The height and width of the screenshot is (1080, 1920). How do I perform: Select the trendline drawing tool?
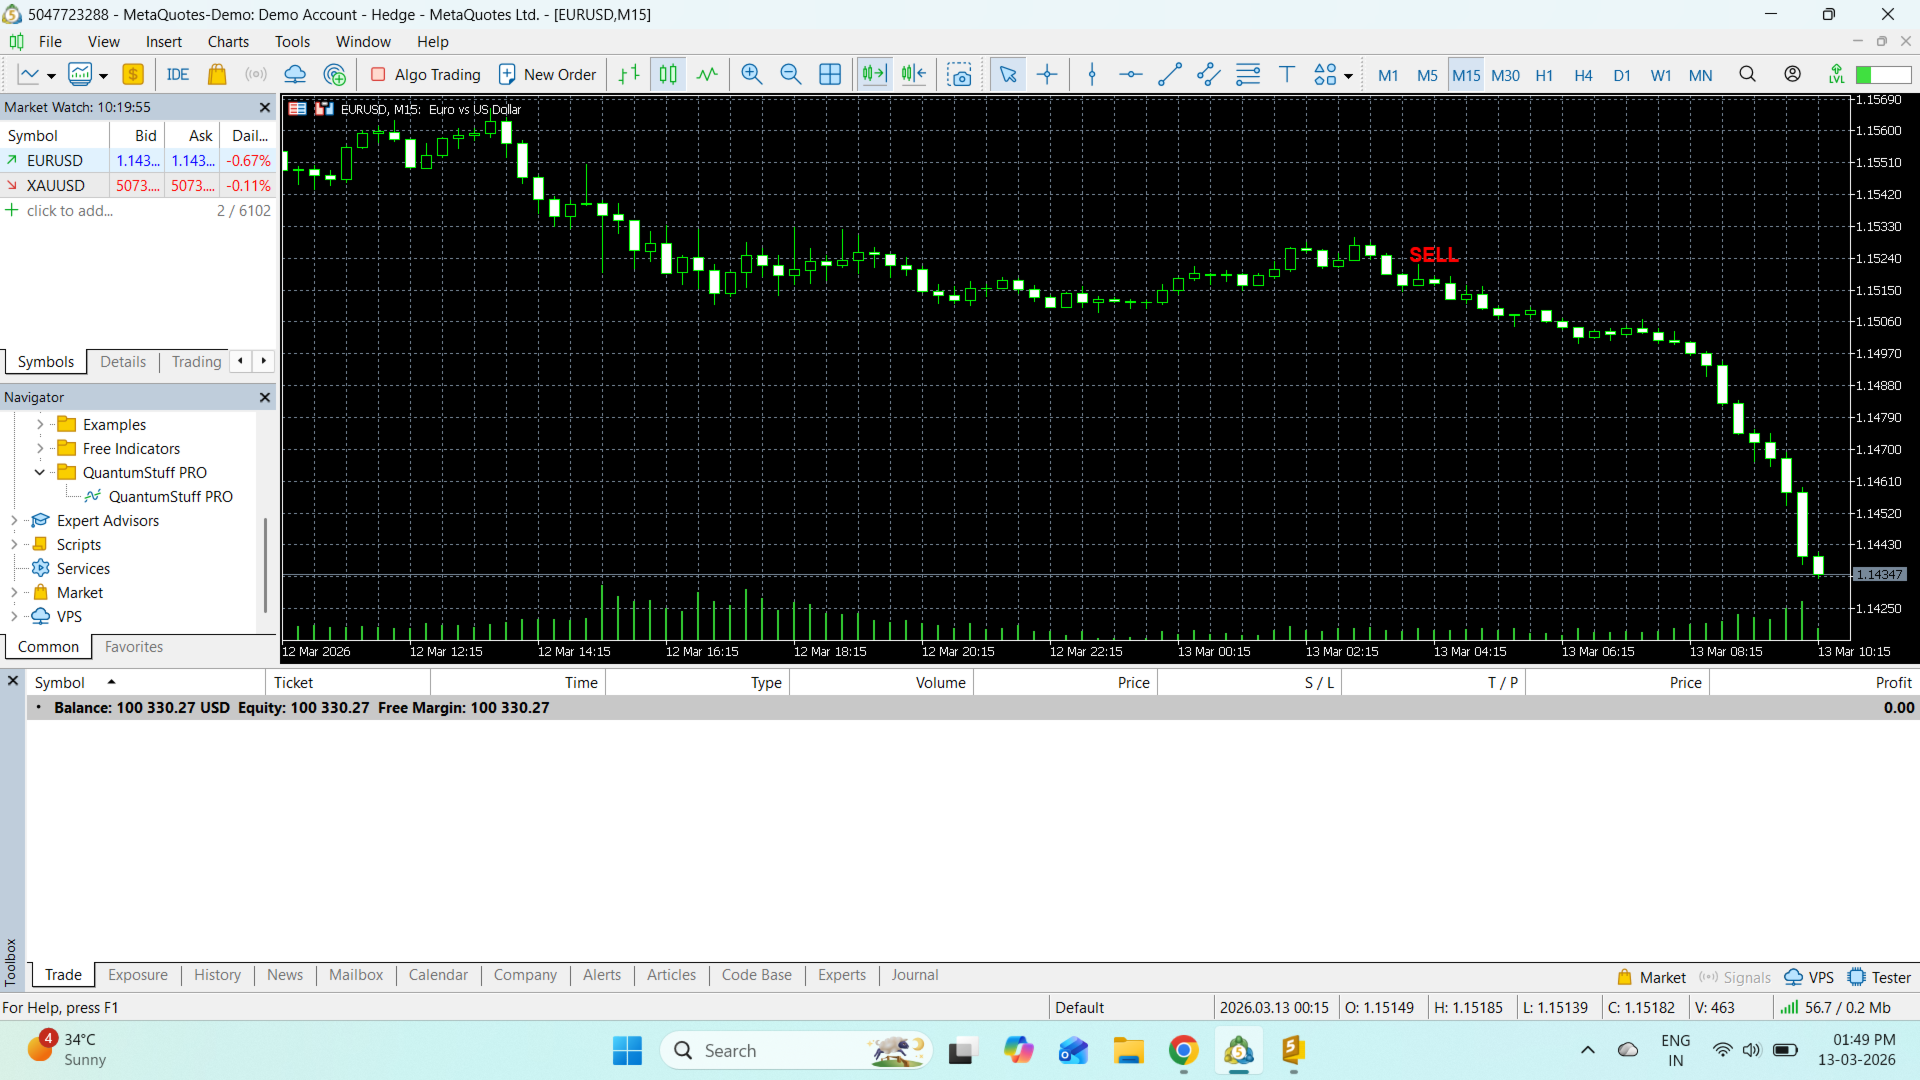coord(1169,75)
